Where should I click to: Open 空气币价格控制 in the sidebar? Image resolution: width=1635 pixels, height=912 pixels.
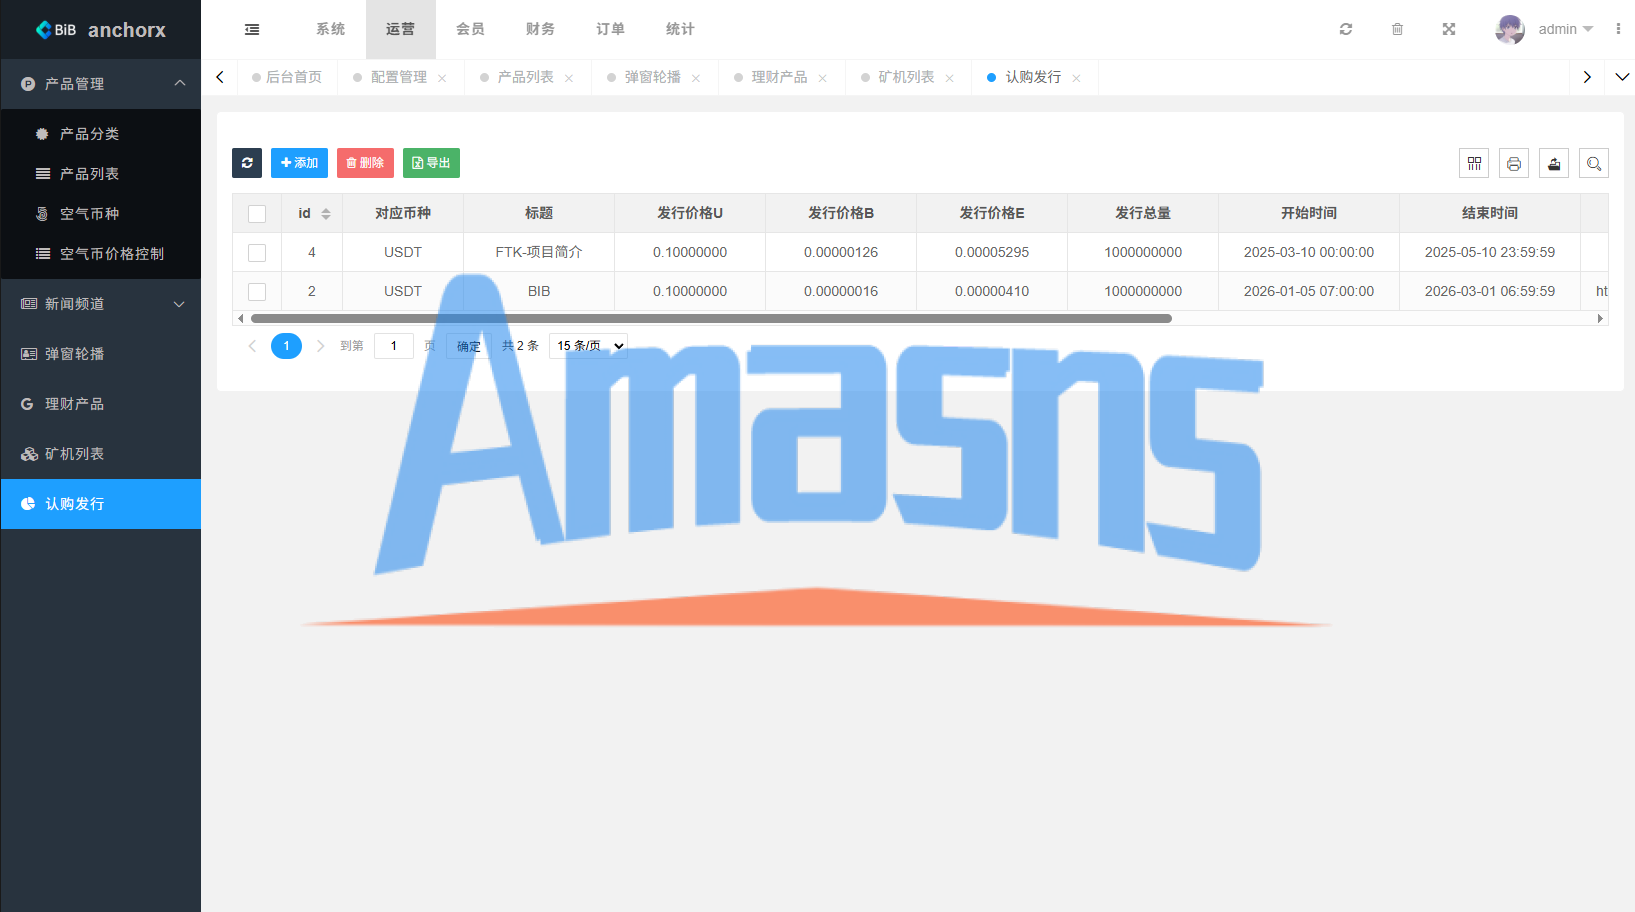(x=101, y=254)
